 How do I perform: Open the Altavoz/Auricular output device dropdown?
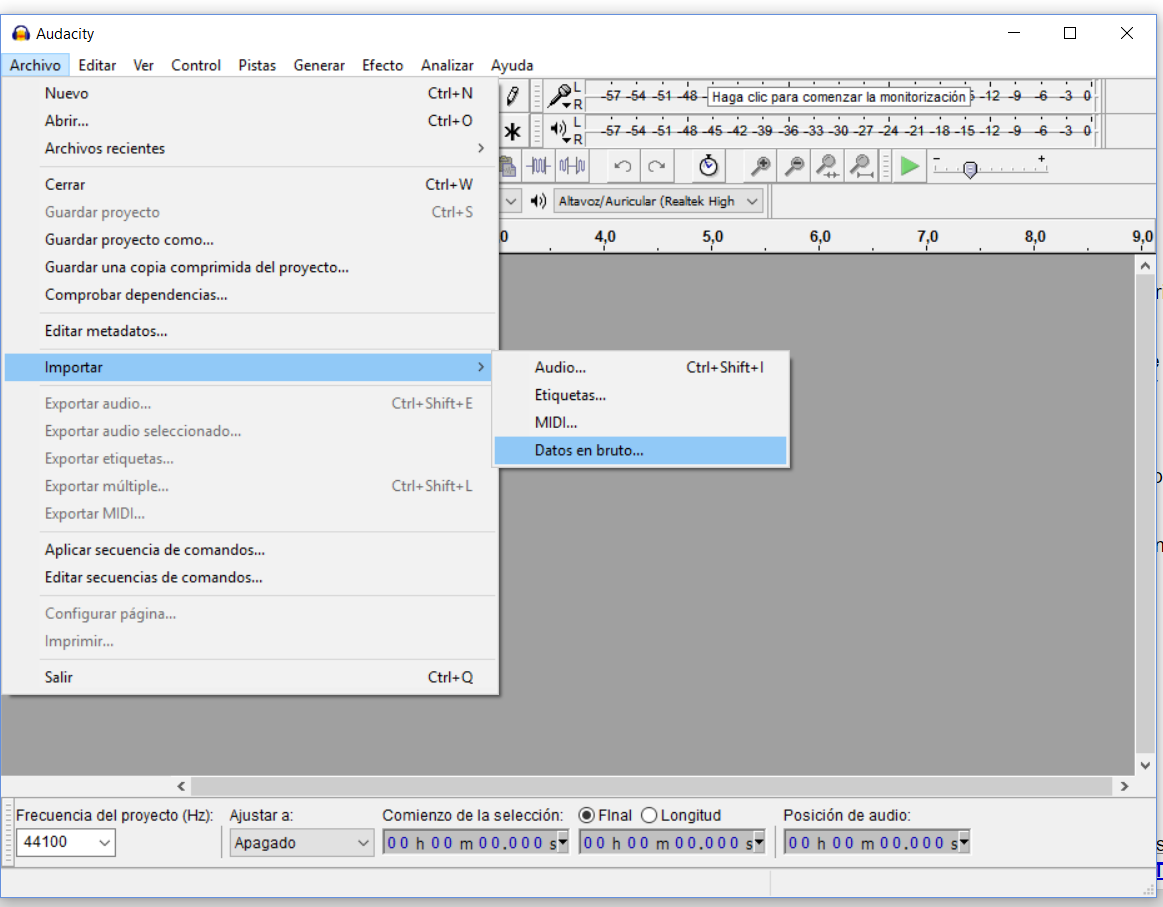coord(659,201)
